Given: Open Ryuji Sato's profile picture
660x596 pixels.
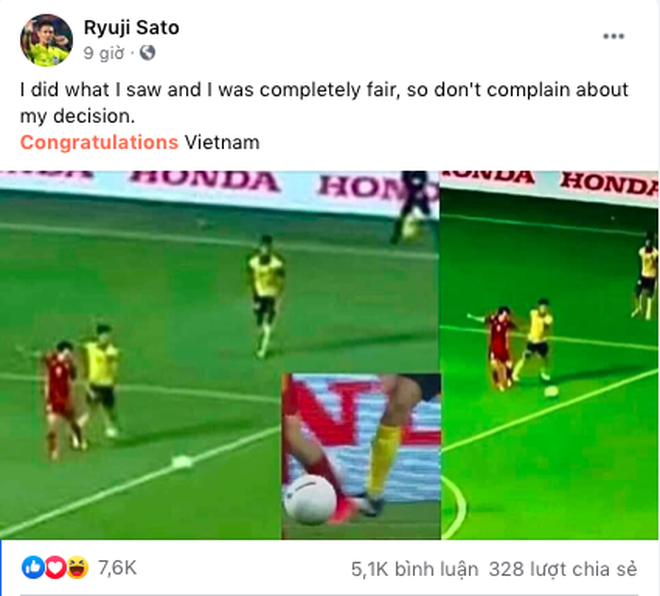Looking at the screenshot, I should (x=46, y=40).
